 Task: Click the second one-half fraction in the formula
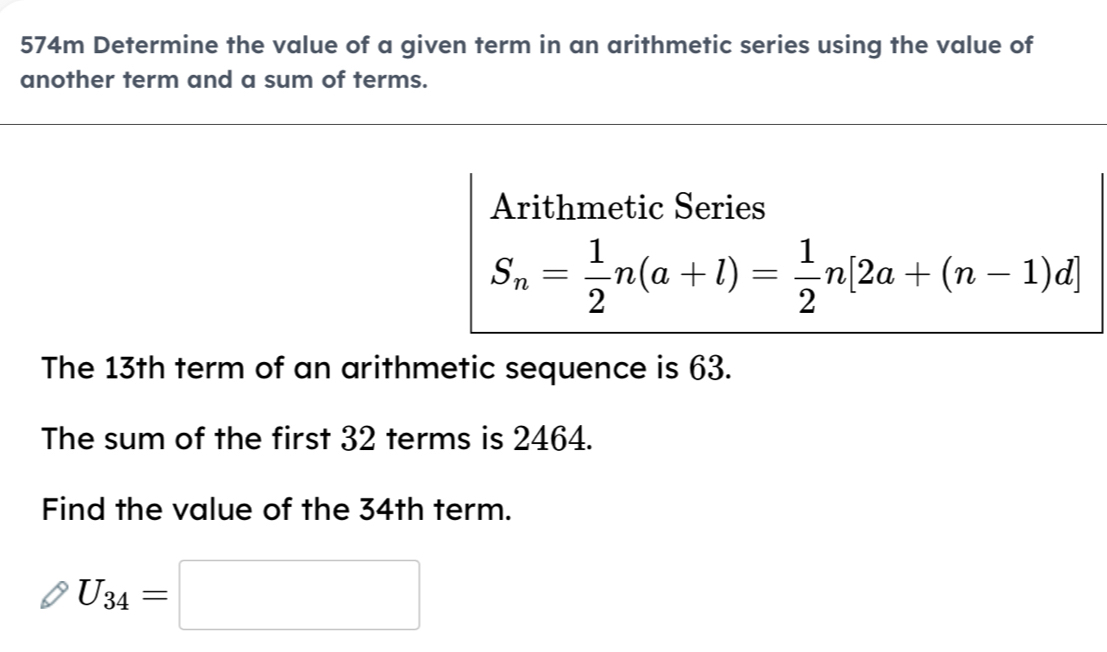[x=806, y=269]
